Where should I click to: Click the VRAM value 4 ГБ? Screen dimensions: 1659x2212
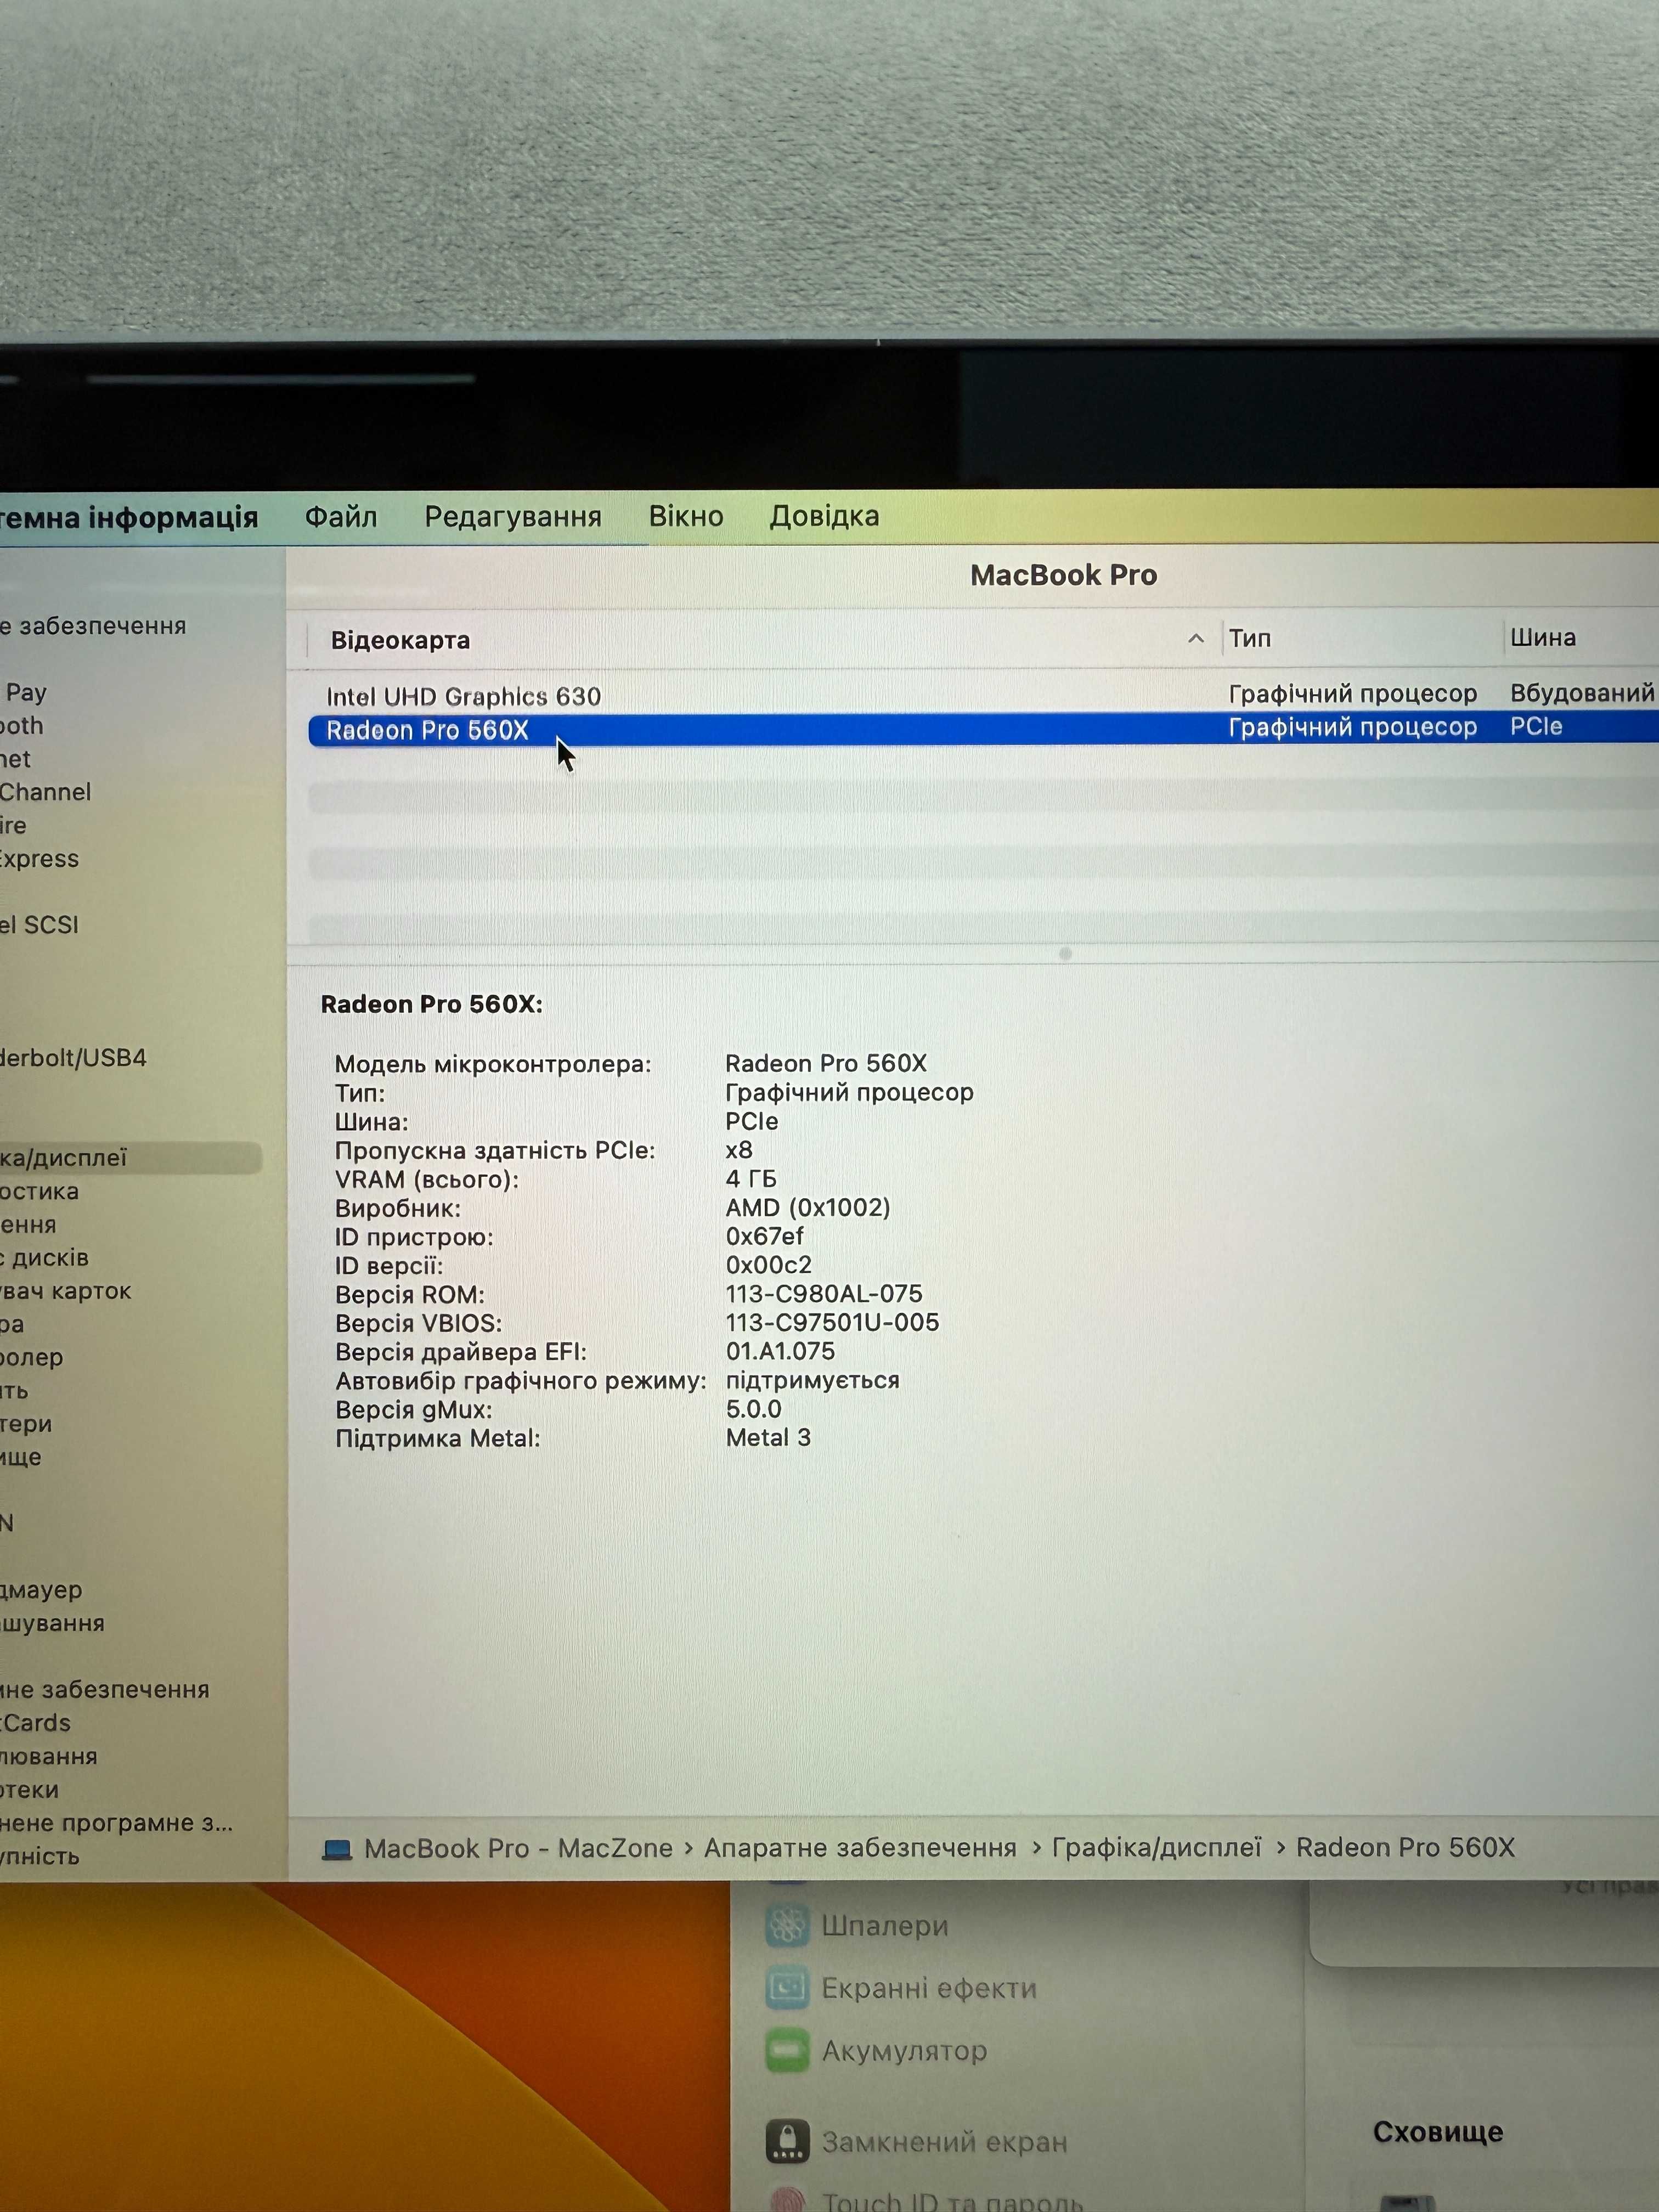coord(751,1179)
